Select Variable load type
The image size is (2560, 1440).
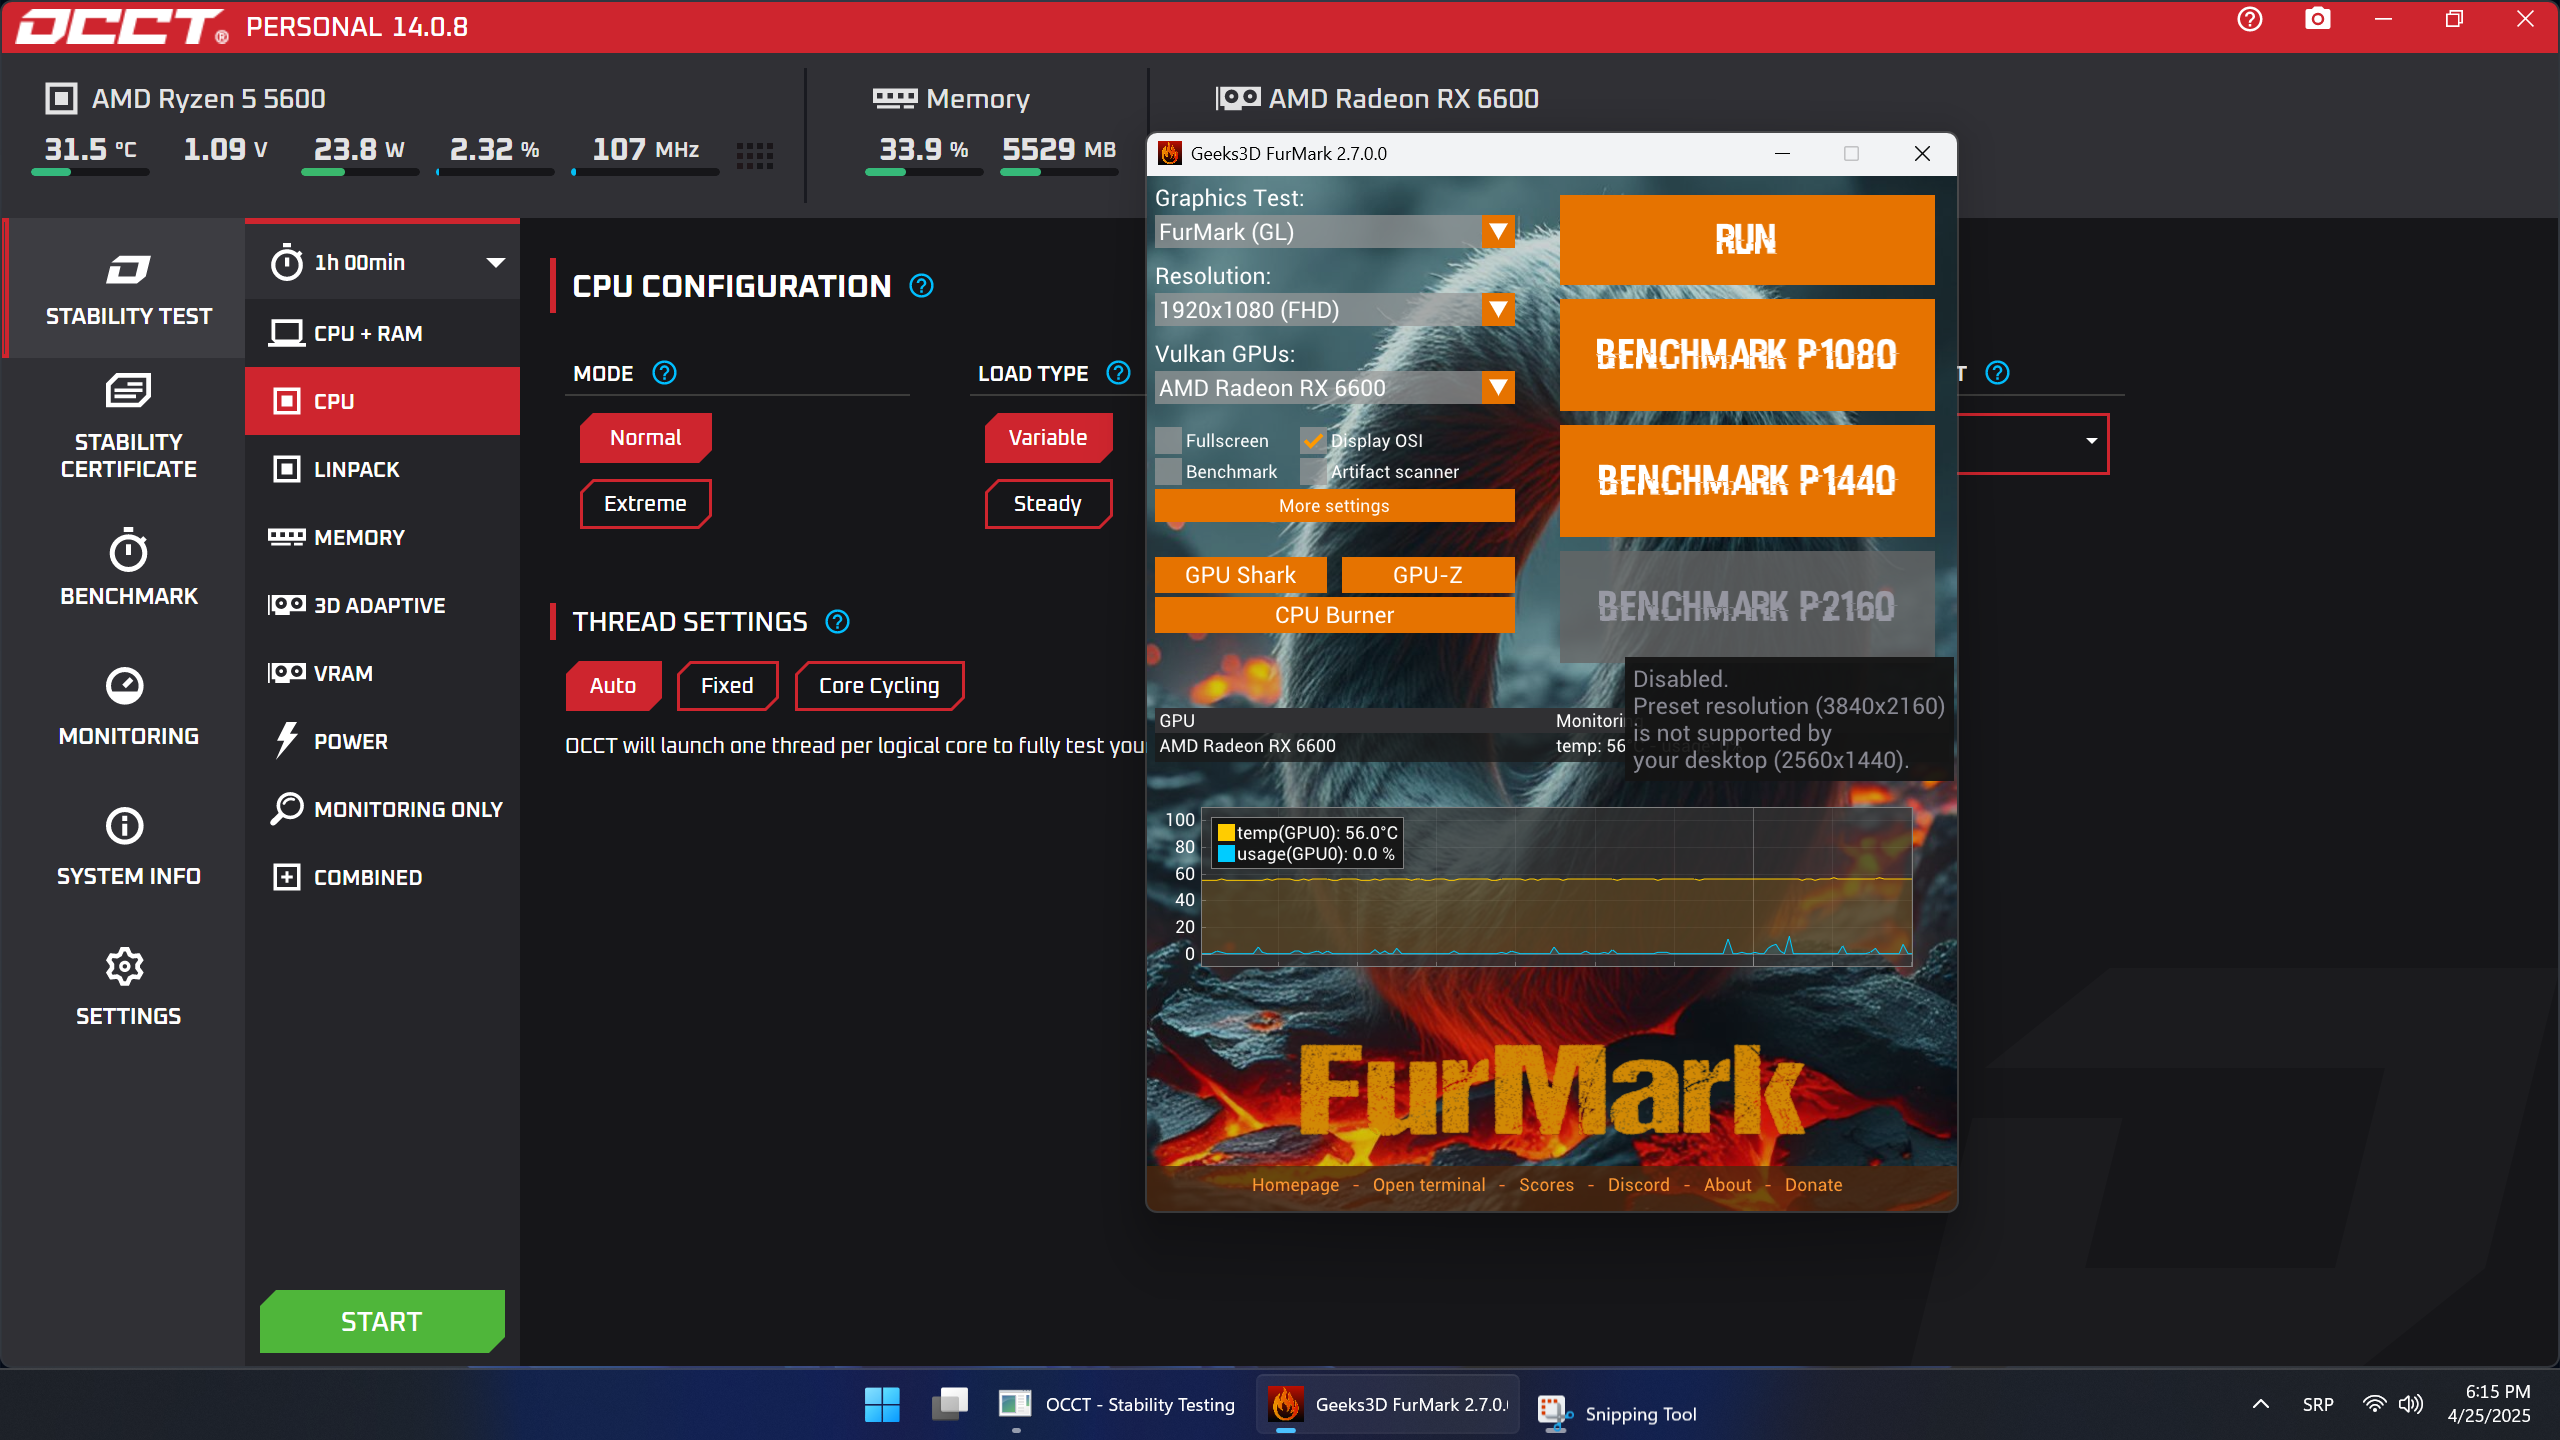pyautogui.click(x=1048, y=438)
